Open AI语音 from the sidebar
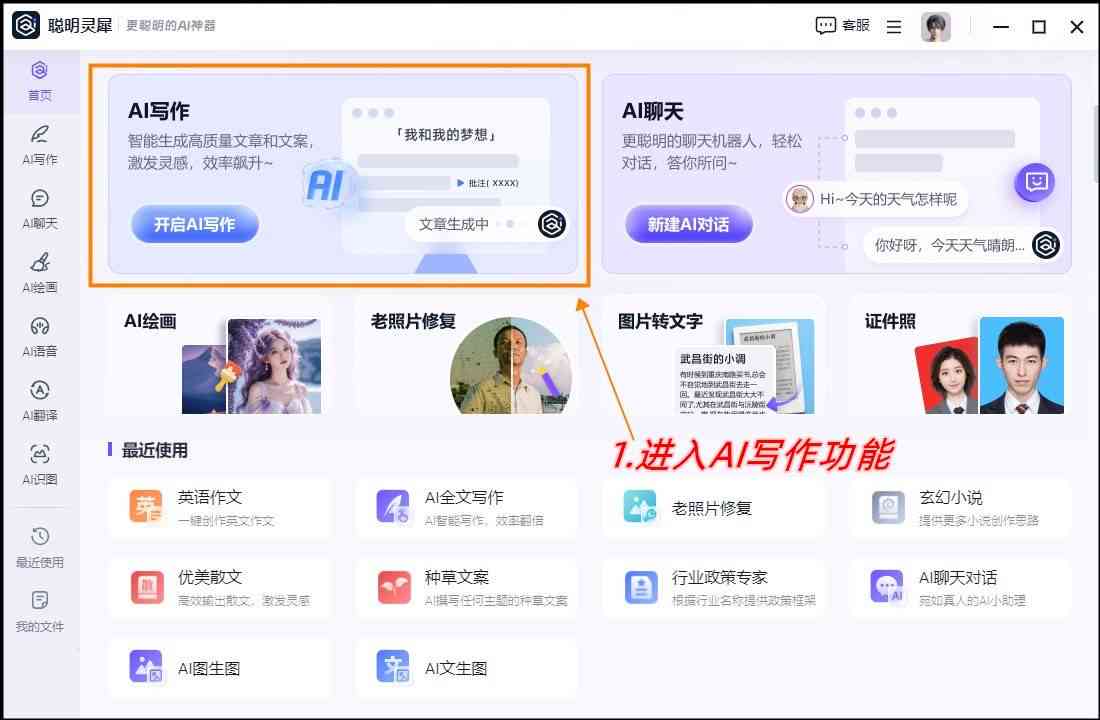Image resolution: width=1100 pixels, height=720 pixels. coord(39,336)
